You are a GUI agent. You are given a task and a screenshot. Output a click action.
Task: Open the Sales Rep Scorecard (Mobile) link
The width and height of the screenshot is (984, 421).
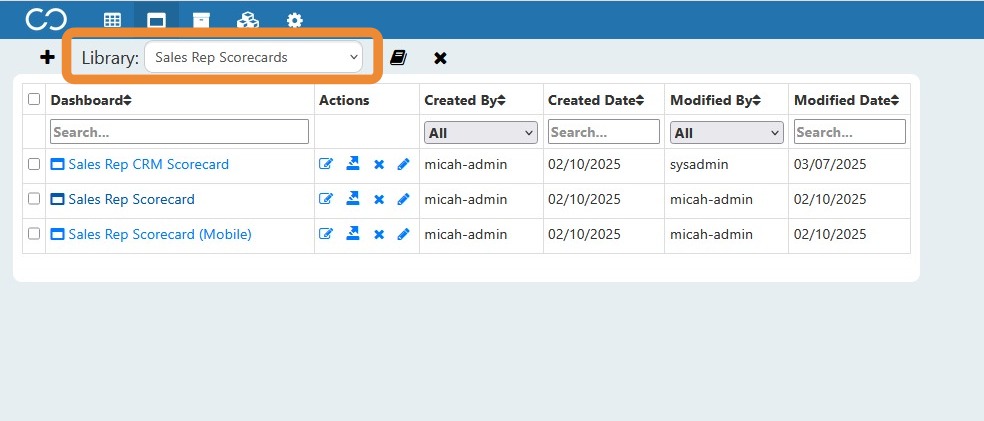pos(160,234)
